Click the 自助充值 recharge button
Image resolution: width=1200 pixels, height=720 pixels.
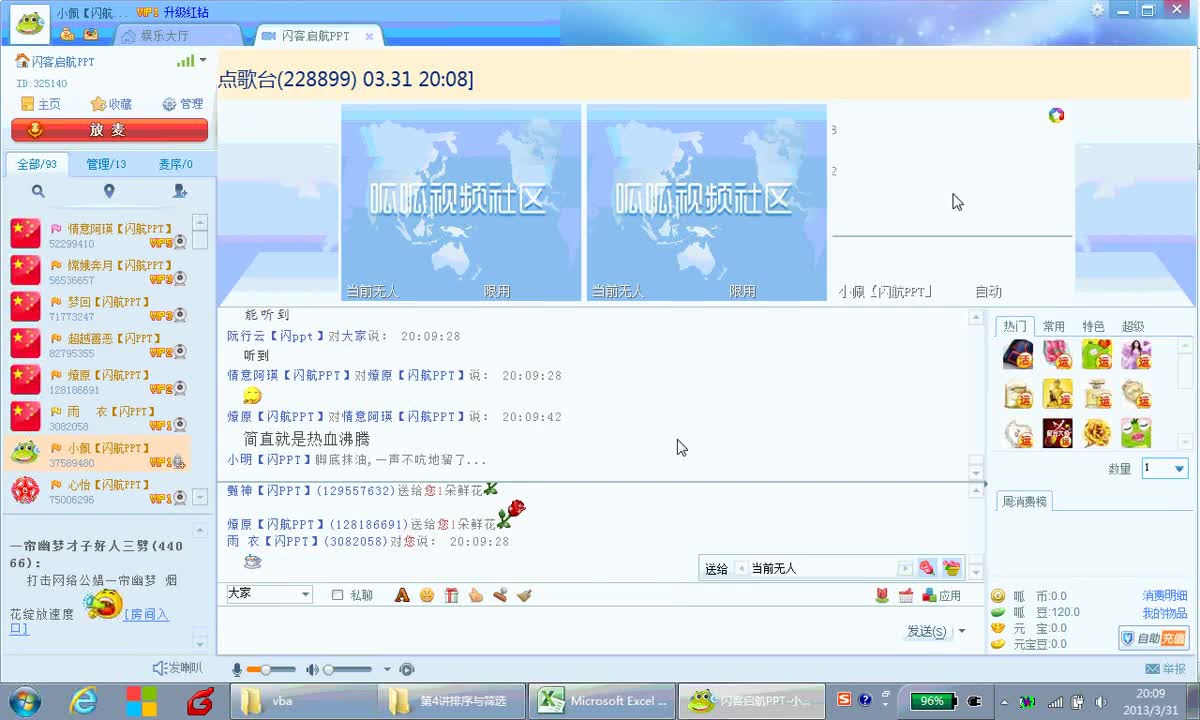1154,638
